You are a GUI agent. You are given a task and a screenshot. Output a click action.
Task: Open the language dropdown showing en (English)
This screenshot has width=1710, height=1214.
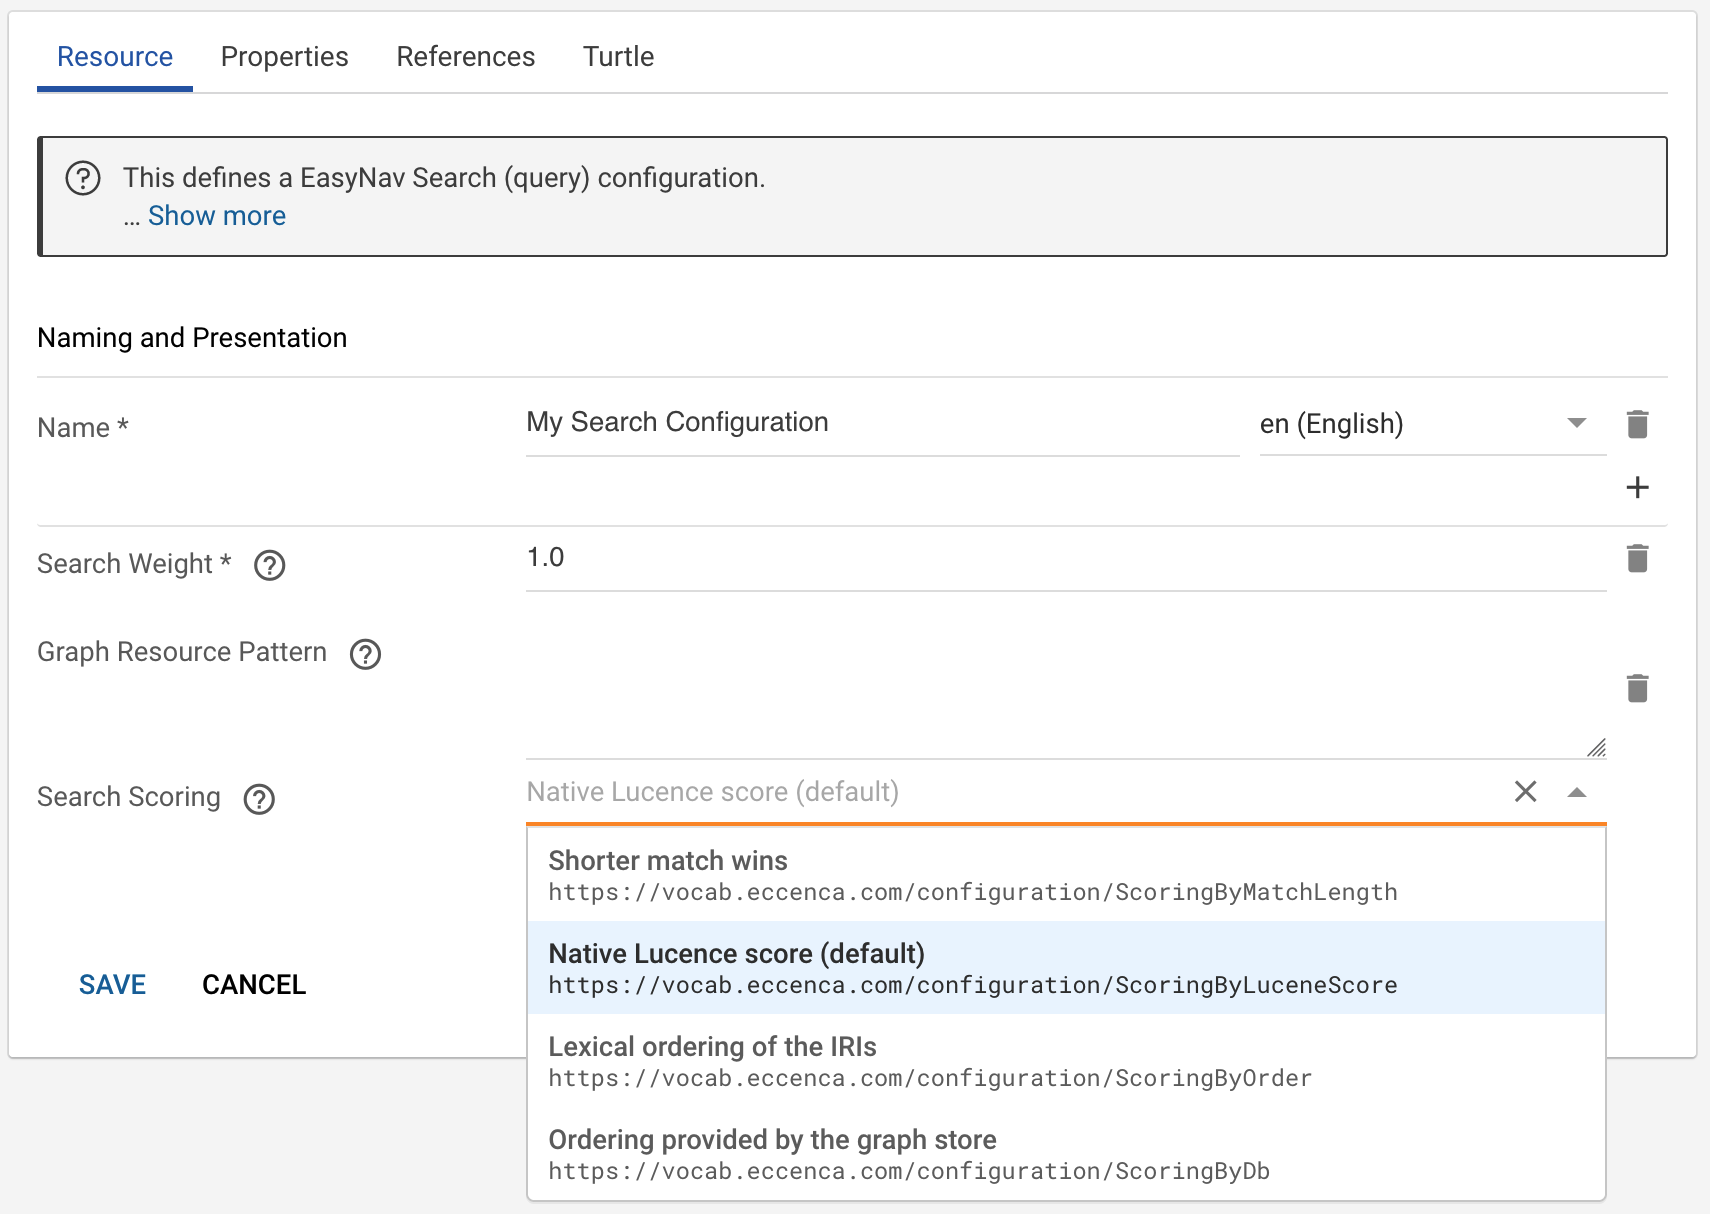pyautogui.click(x=1575, y=424)
